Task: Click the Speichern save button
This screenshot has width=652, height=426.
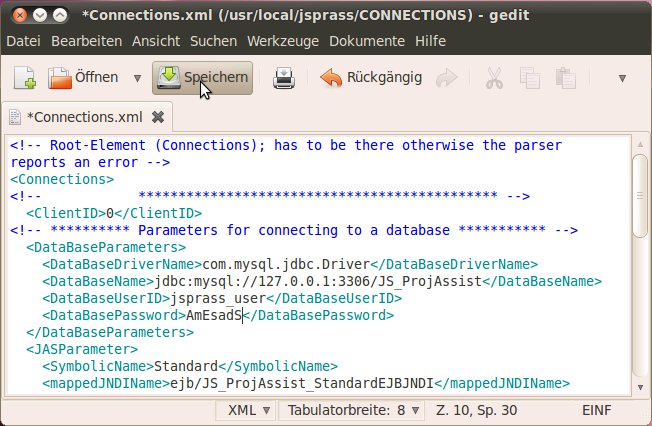Action: coord(202,78)
